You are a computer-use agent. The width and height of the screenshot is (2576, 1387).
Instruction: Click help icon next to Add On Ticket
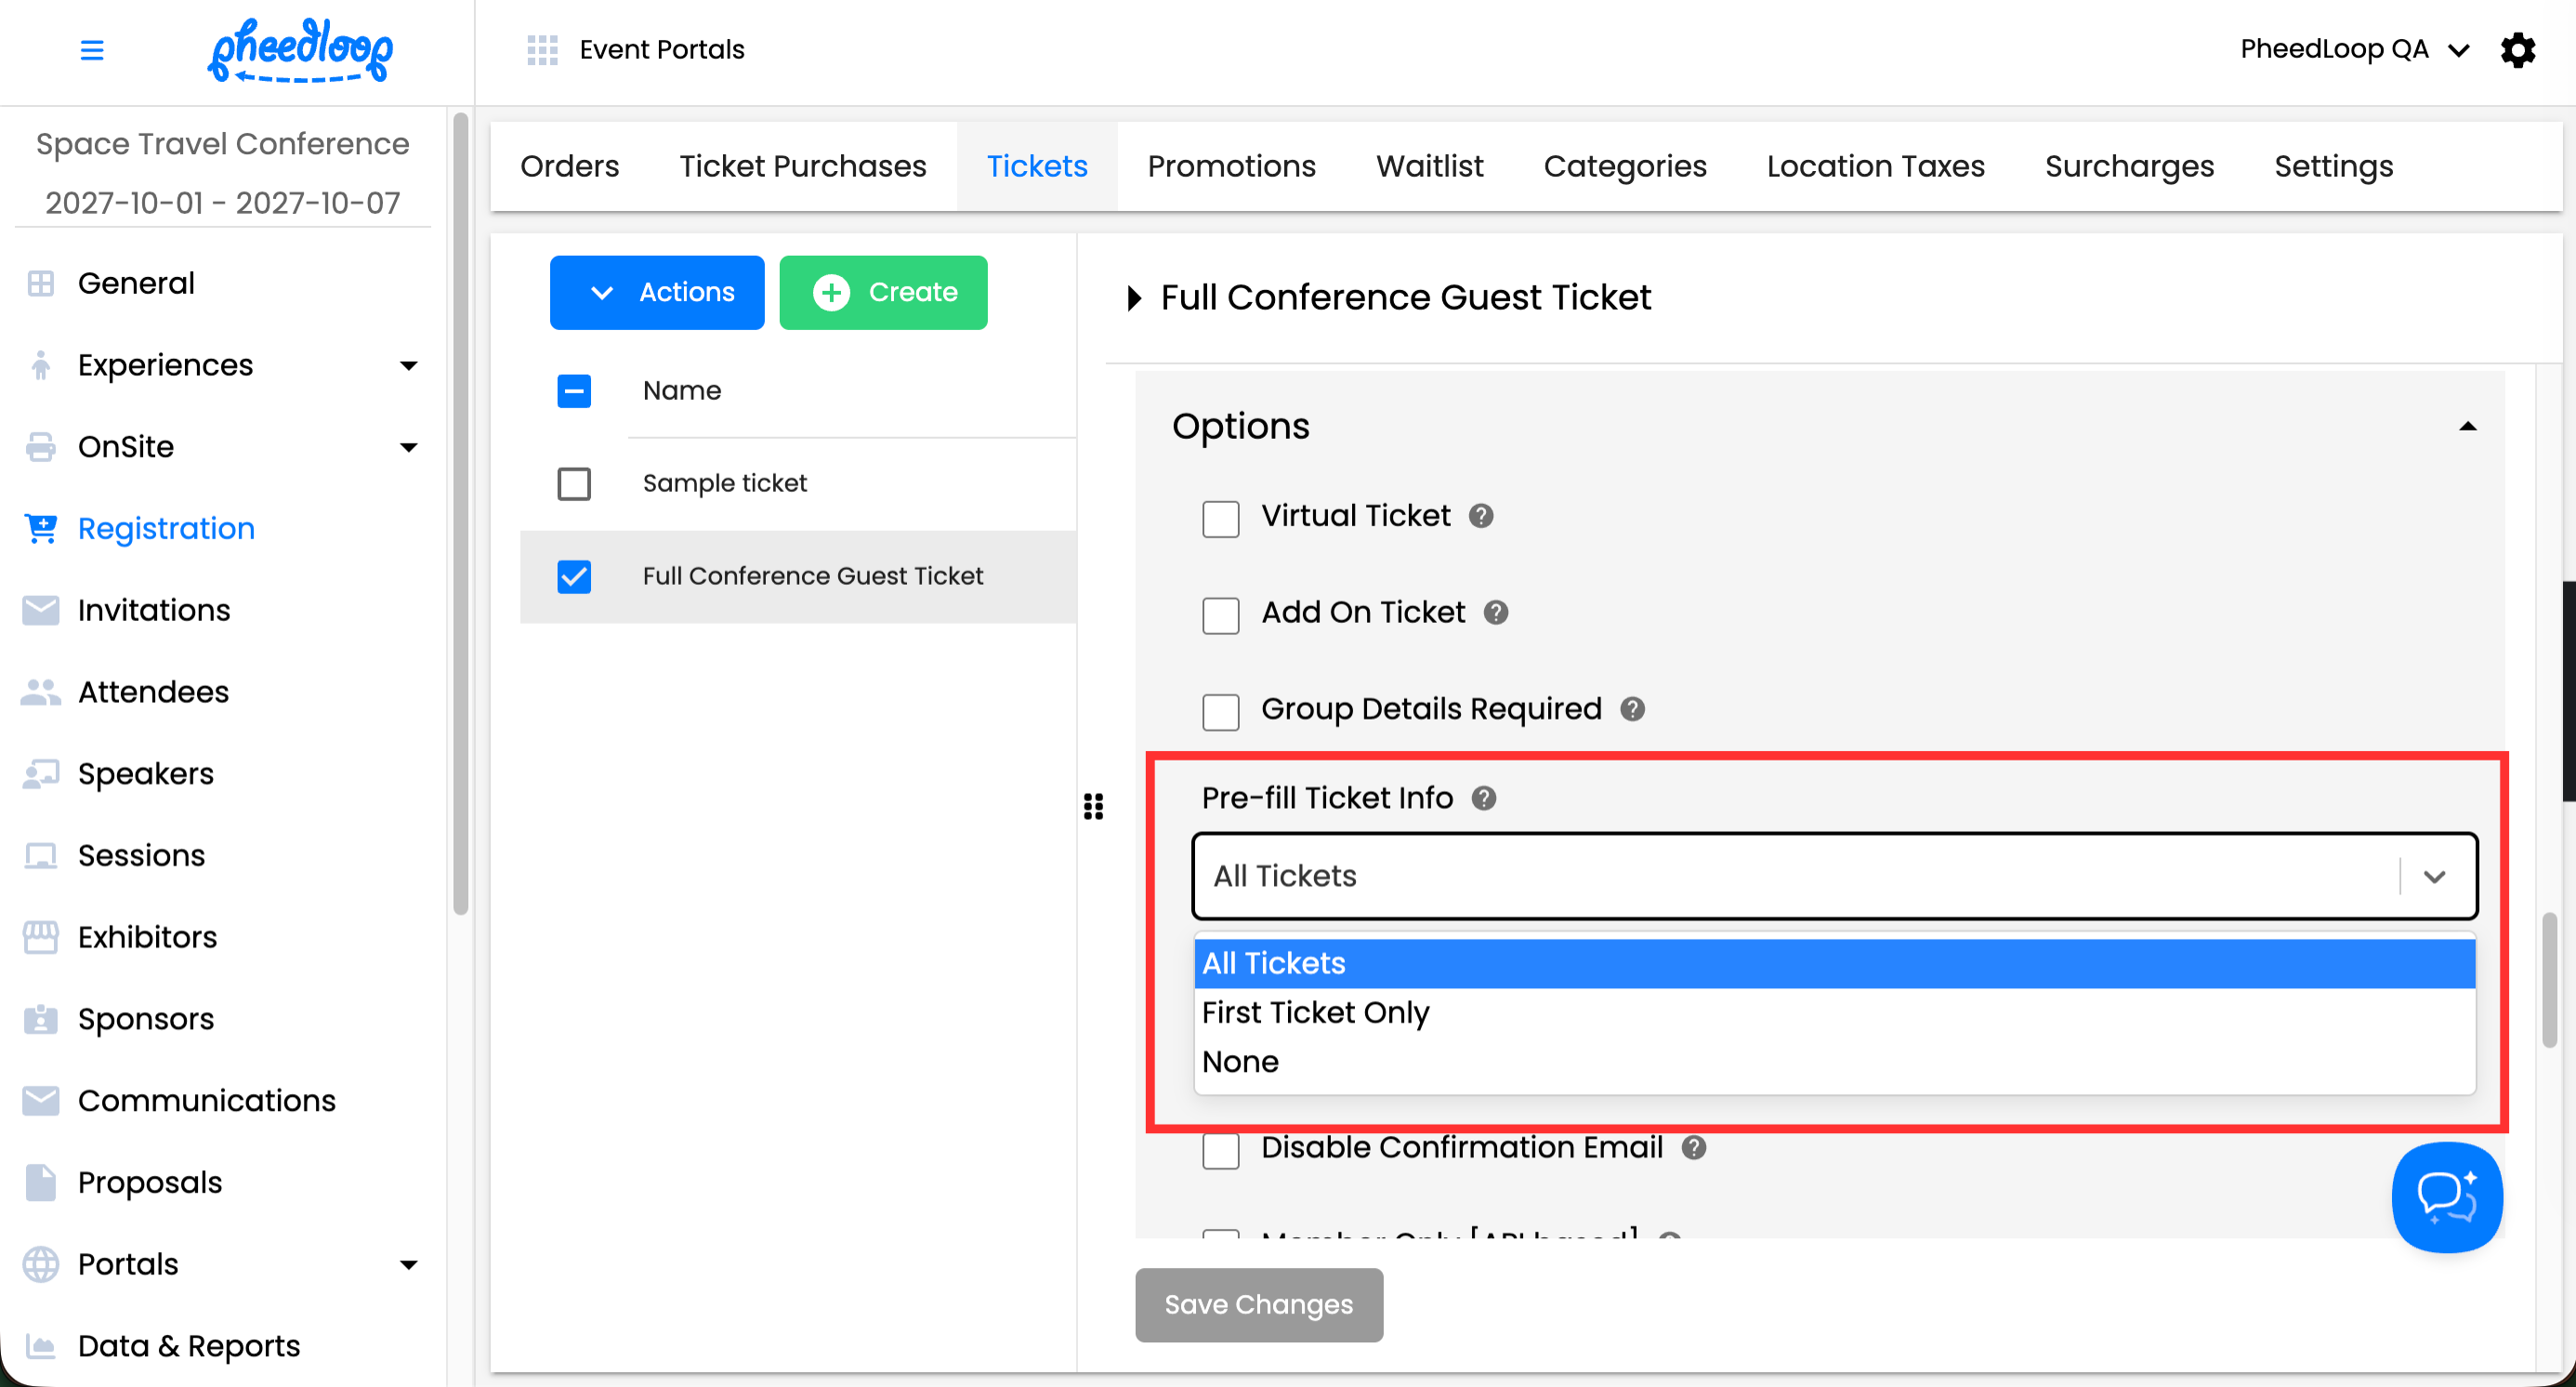tap(1496, 612)
